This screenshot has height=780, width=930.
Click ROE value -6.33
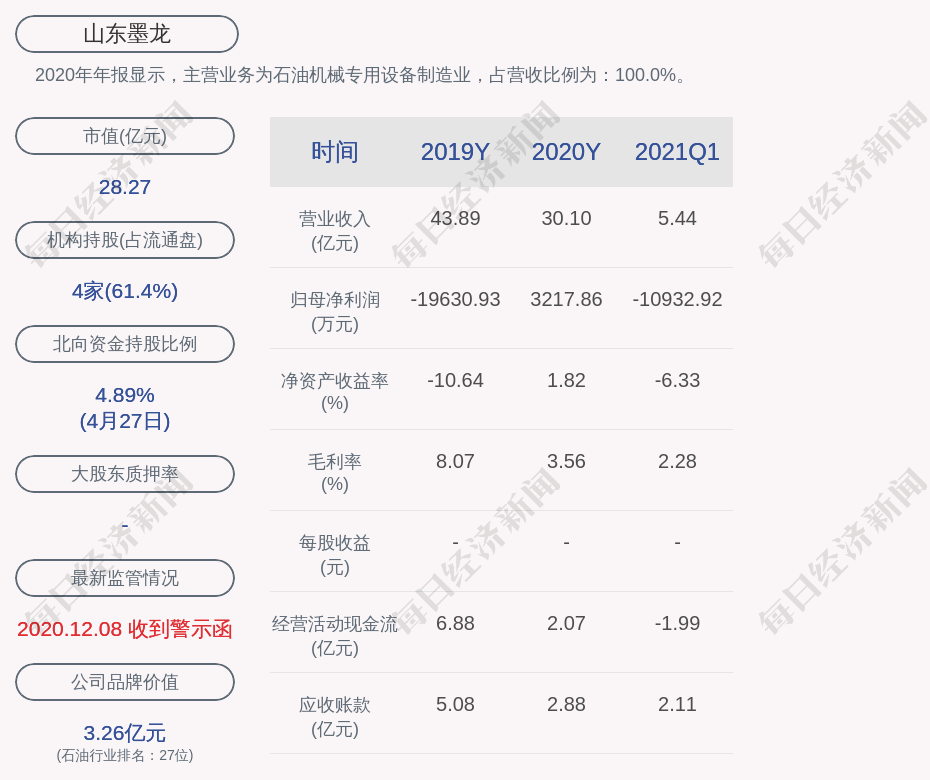[677, 380]
